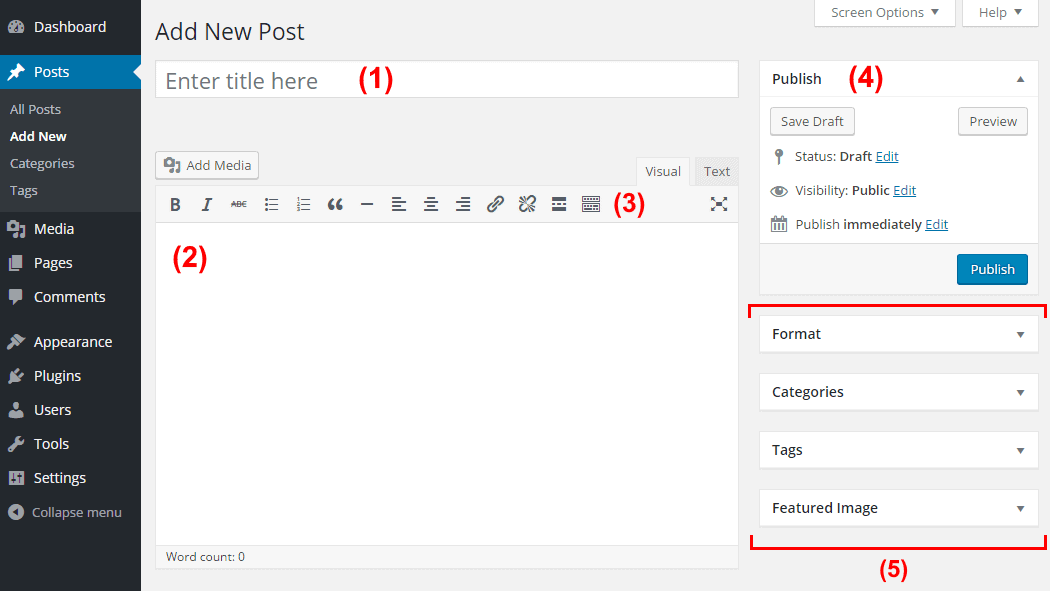Click the Word count: 0 status text
Image resolution: width=1050 pixels, height=591 pixels.
tap(206, 557)
